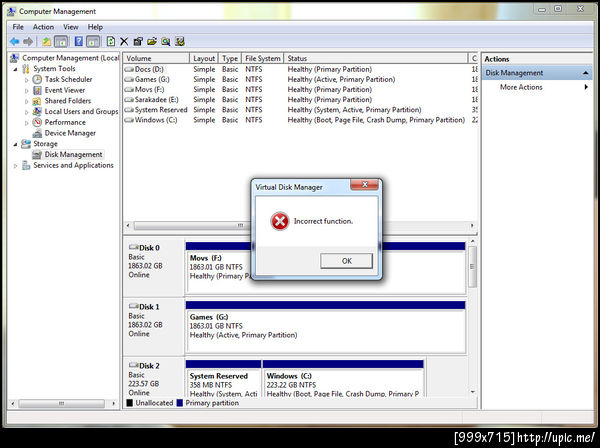Open the View menu

pyautogui.click(x=71, y=27)
